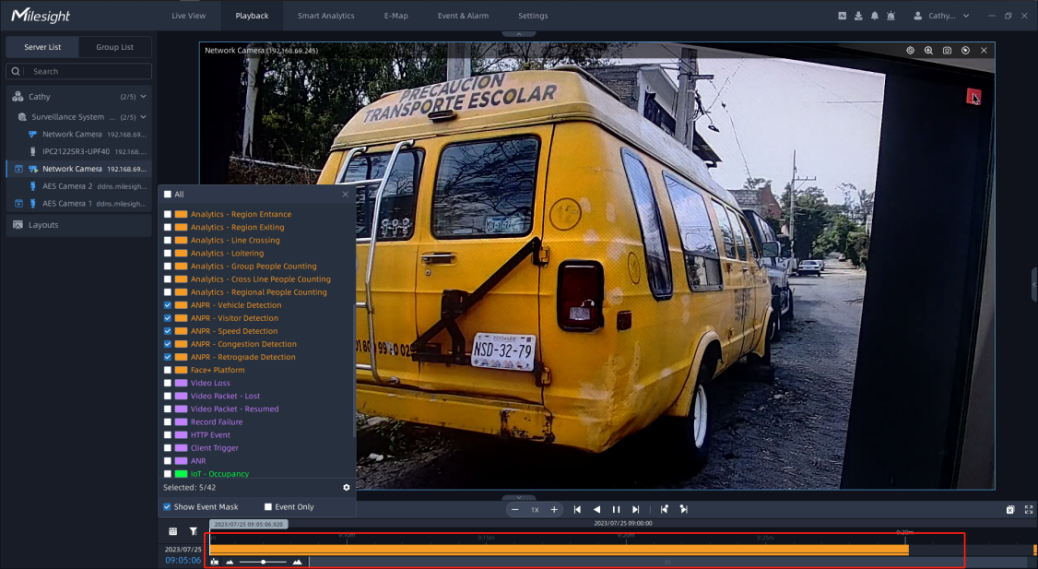Open the Settings tab
Image resolution: width=1038 pixels, height=569 pixels.
pos(533,16)
